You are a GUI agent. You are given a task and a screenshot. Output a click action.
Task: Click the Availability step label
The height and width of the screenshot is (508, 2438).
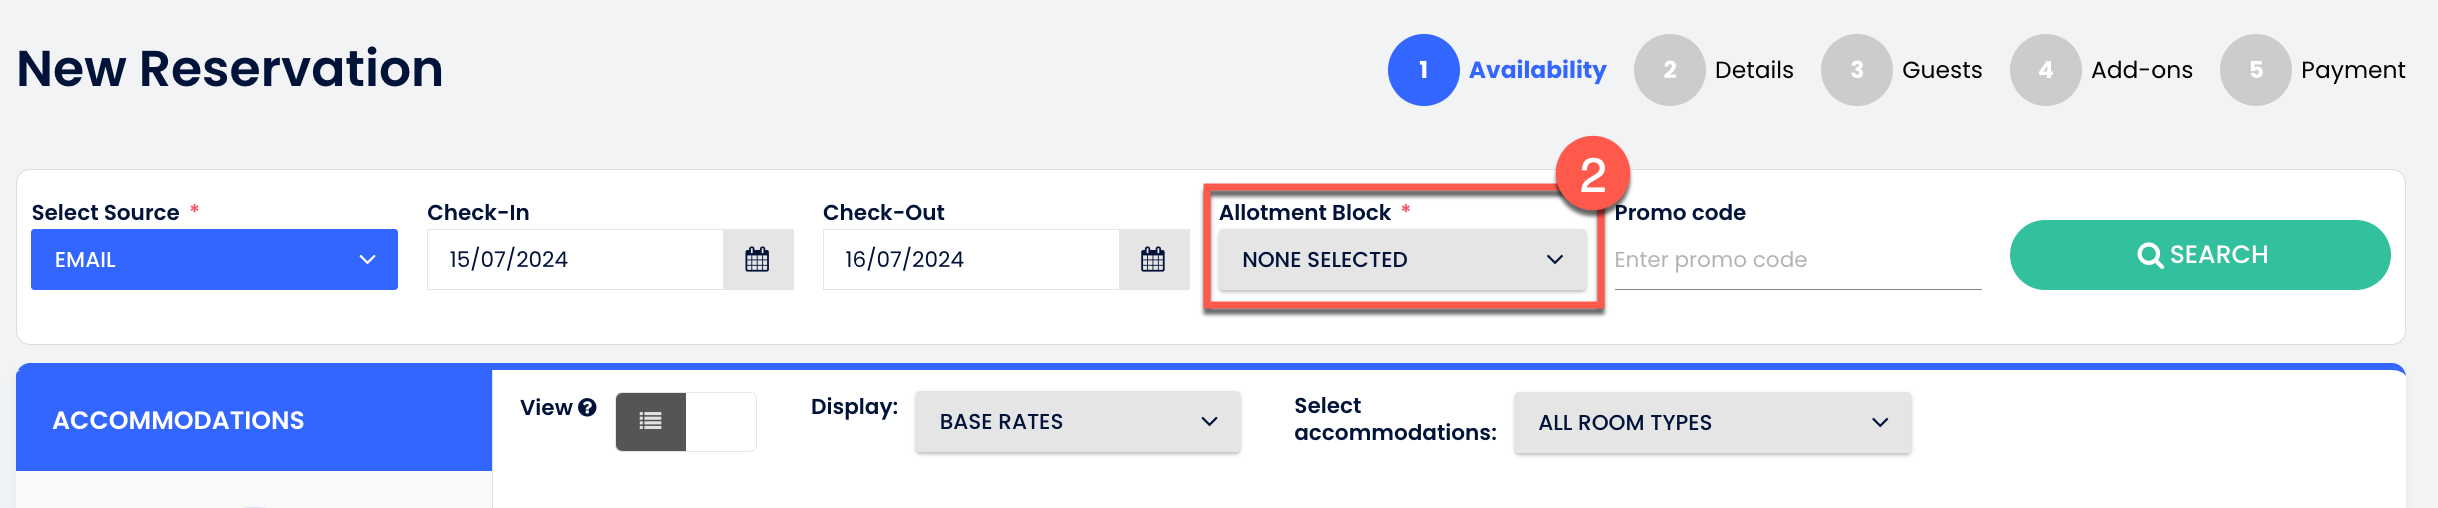point(1537,70)
